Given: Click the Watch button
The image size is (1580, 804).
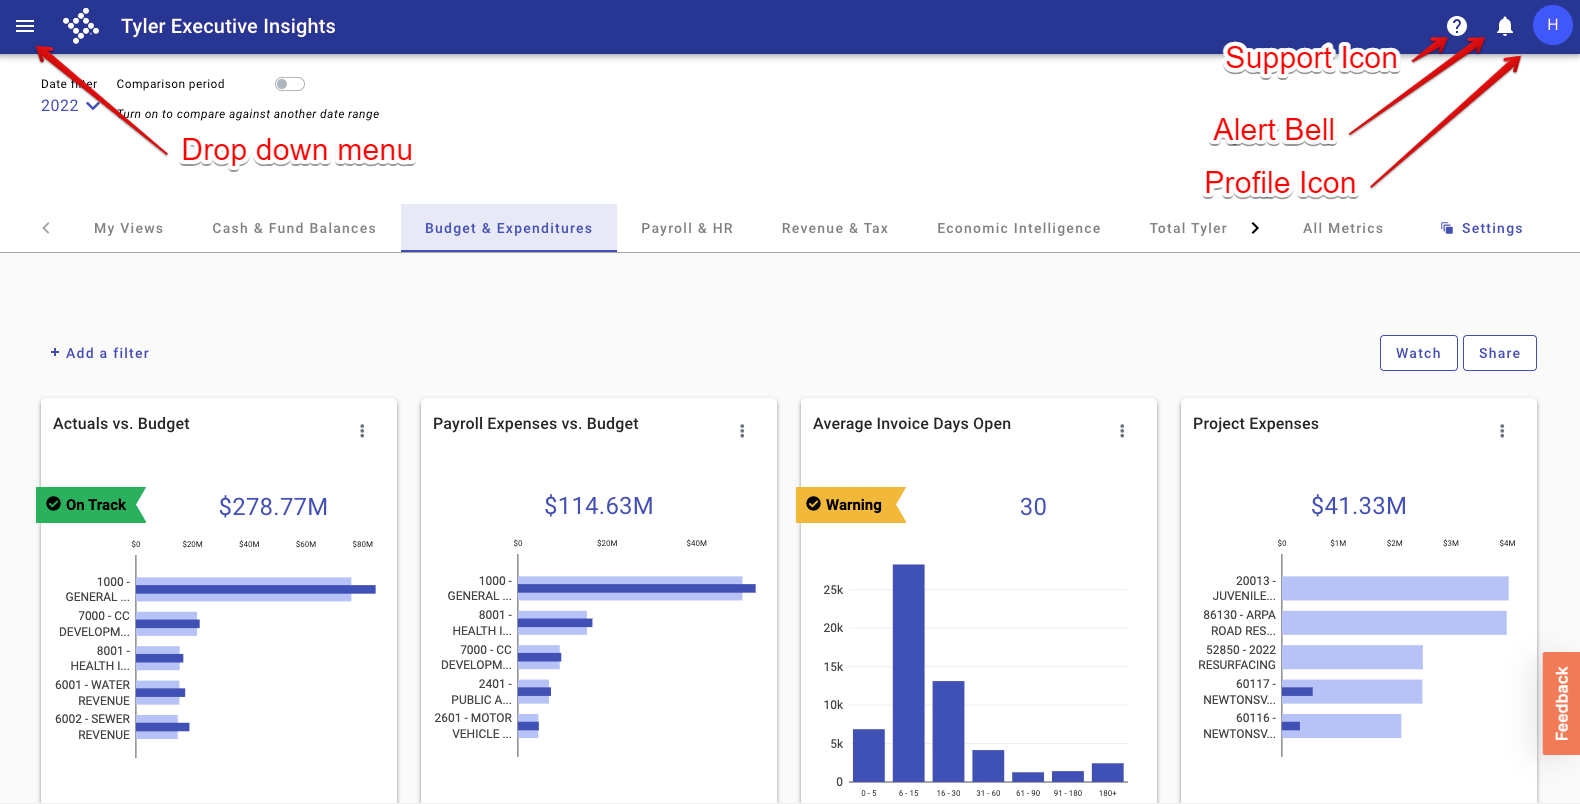Looking at the screenshot, I should pyautogui.click(x=1419, y=353).
